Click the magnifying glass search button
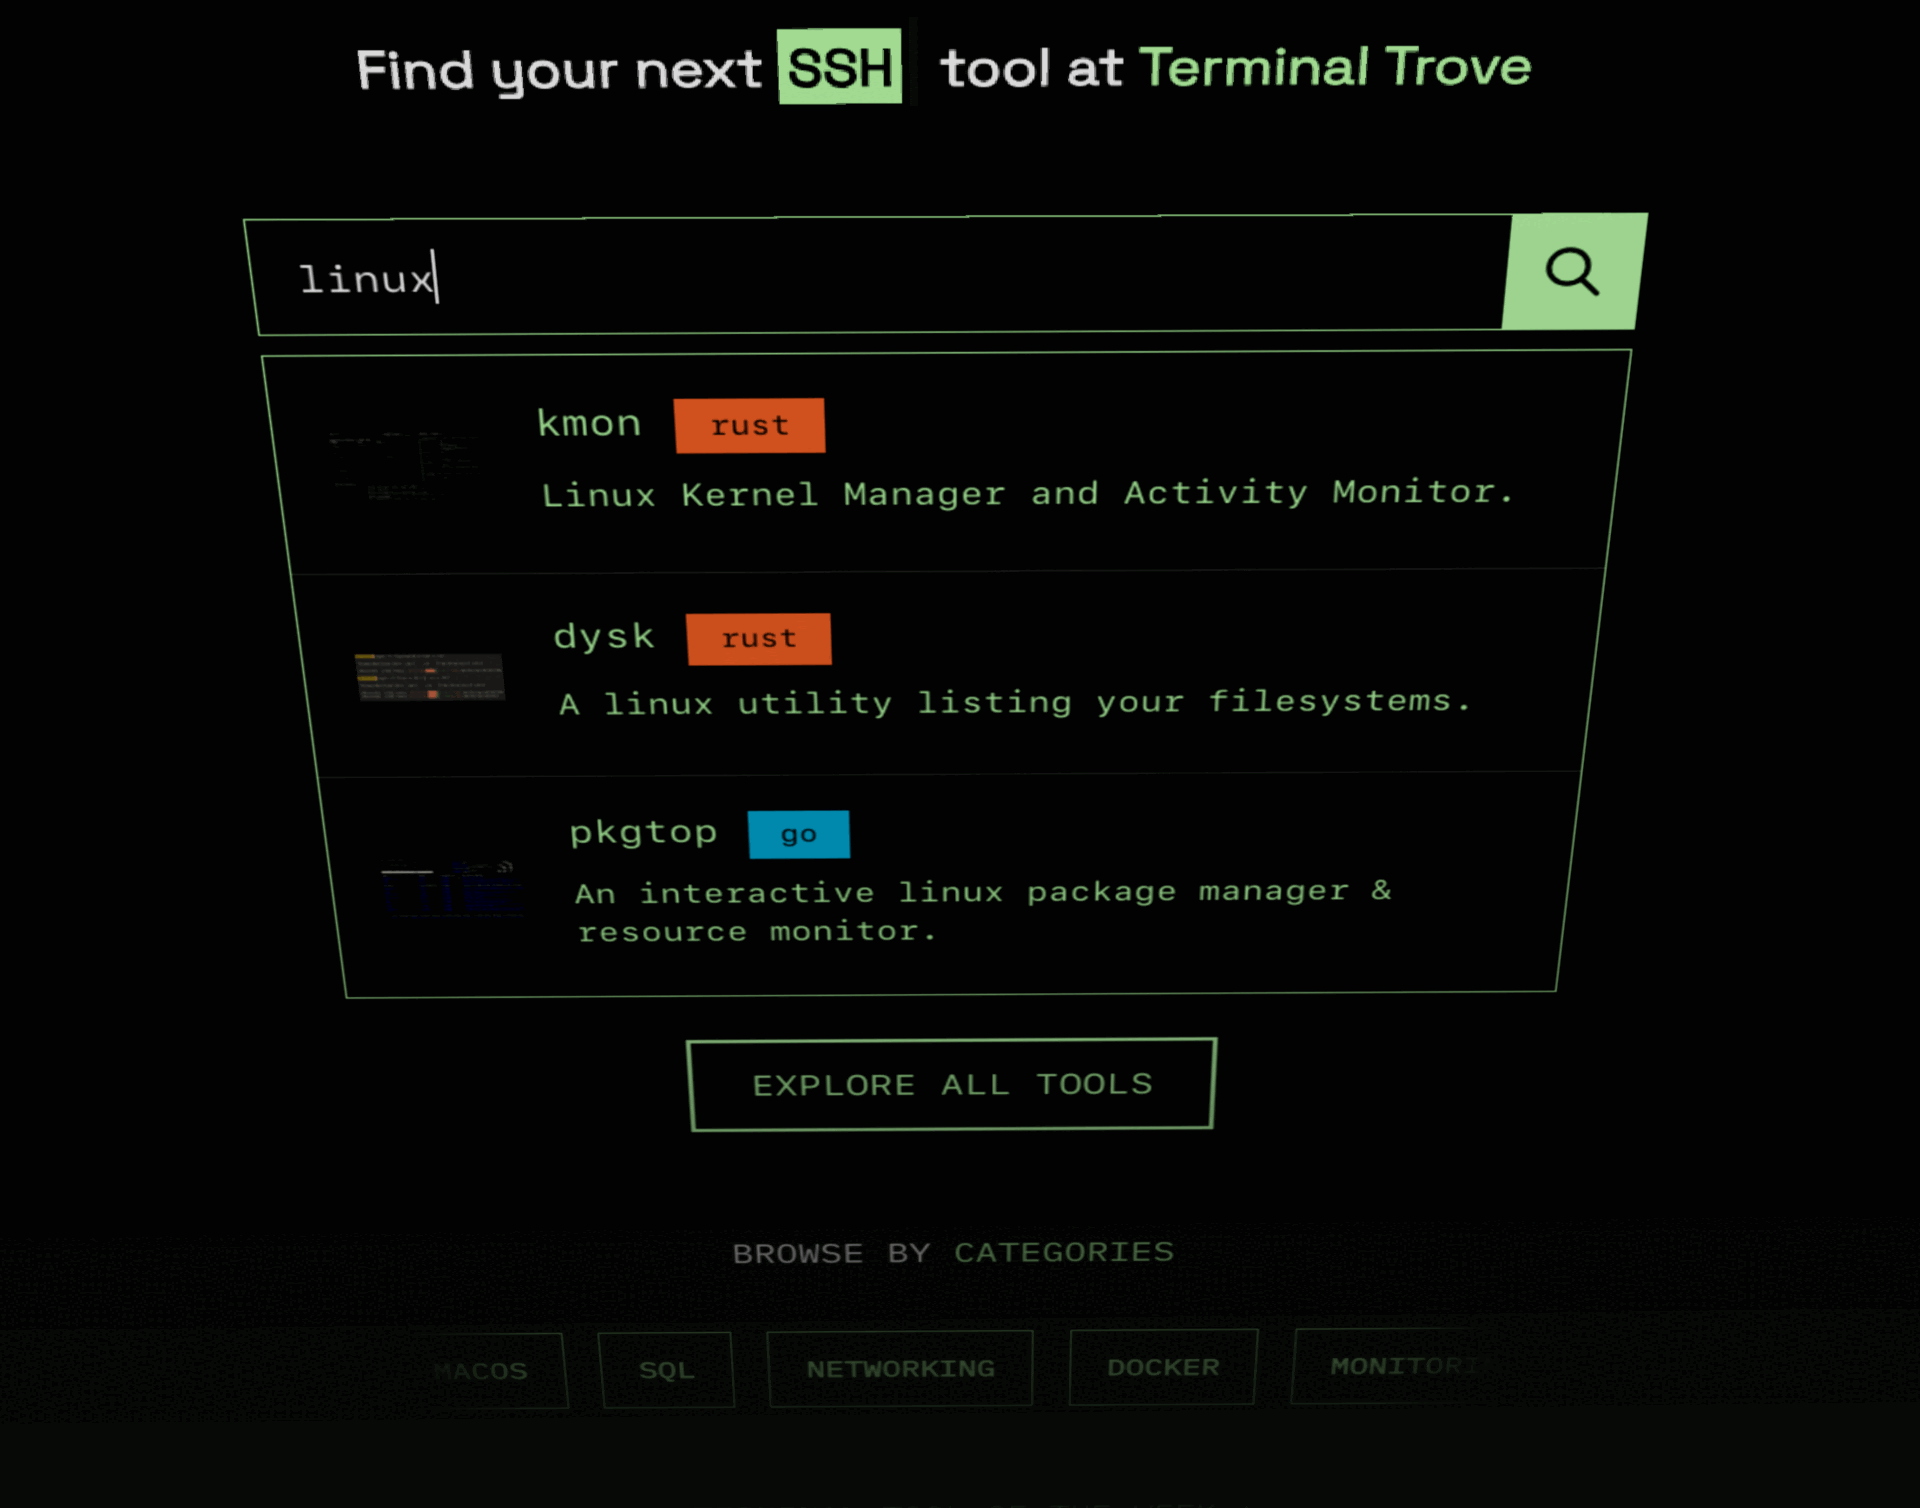This screenshot has width=1920, height=1508. [1574, 271]
